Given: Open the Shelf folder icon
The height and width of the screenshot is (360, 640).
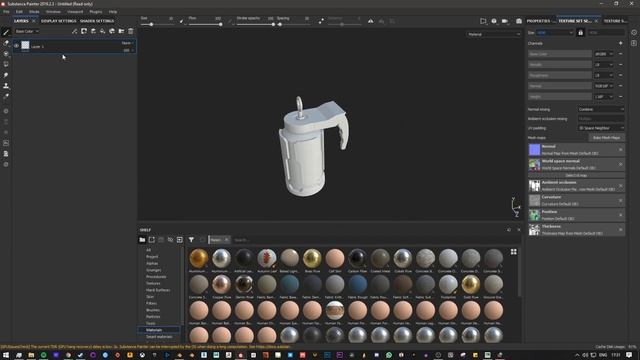Looking at the screenshot, I should tap(142, 240).
